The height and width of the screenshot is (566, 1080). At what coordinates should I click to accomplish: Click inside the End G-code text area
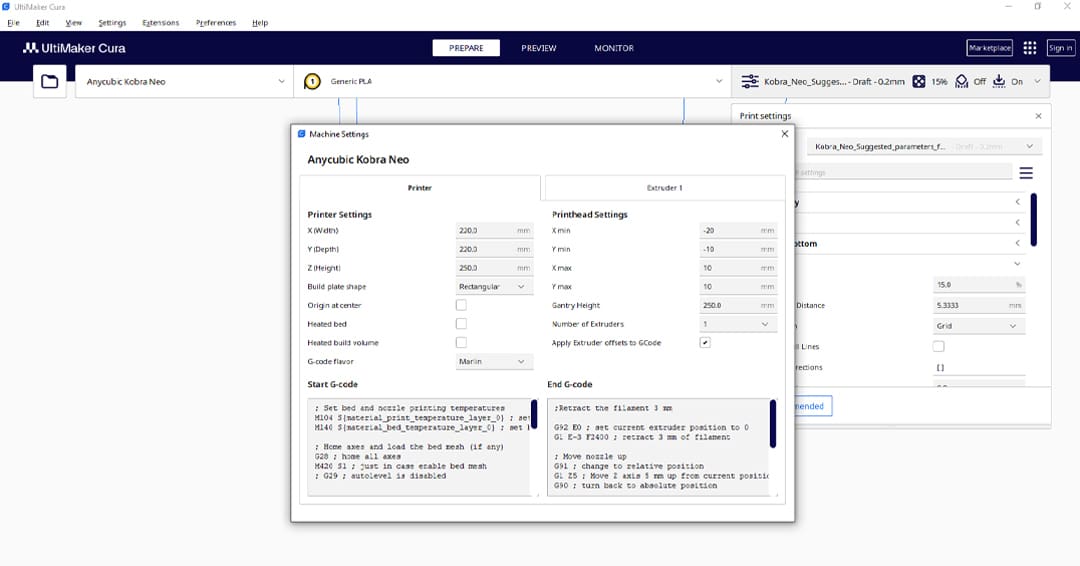[658, 447]
